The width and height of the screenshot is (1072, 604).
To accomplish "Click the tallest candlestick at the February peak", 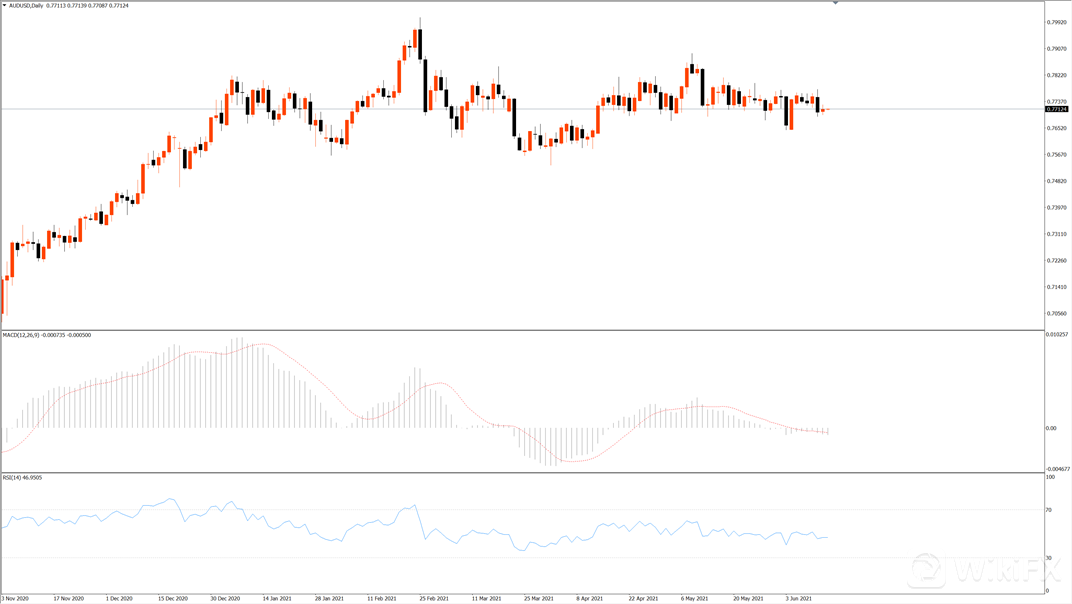I will [420, 45].
